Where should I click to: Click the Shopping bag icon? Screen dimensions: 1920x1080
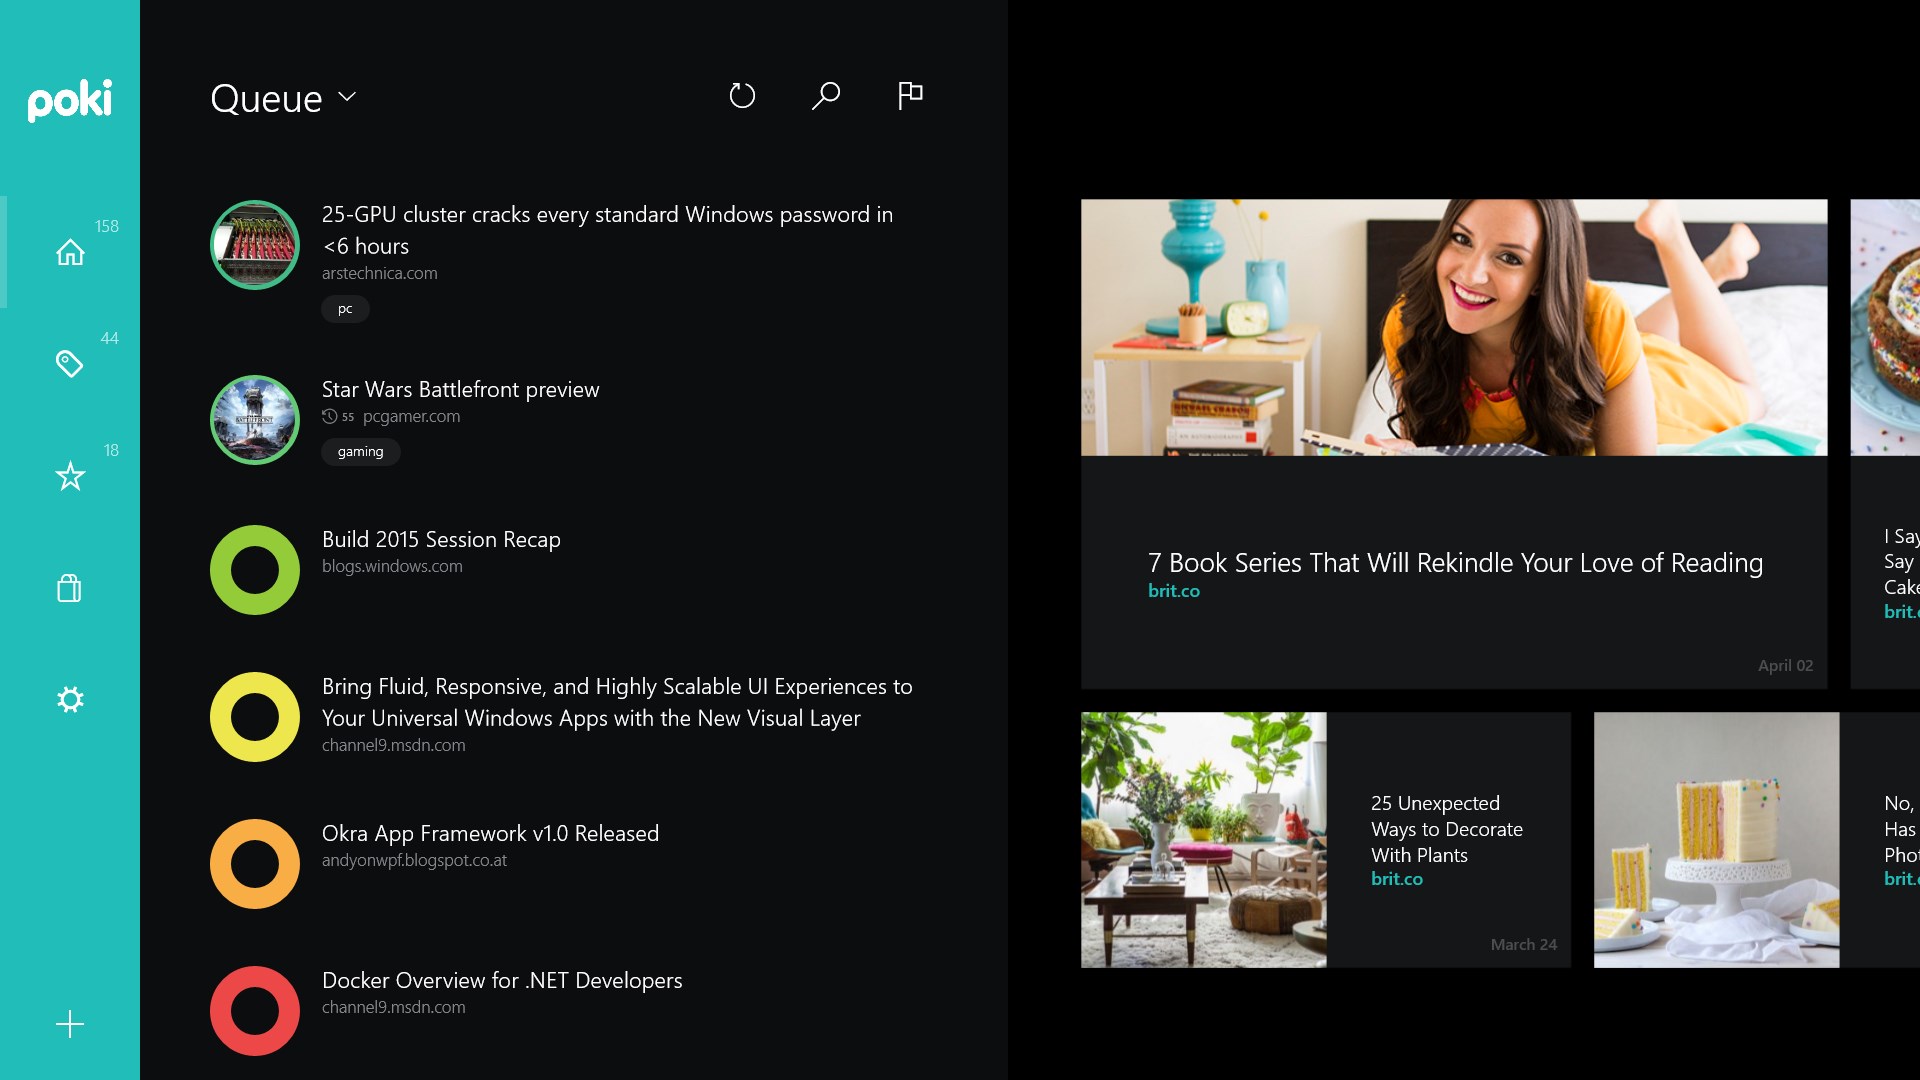[x=70, y=588]
